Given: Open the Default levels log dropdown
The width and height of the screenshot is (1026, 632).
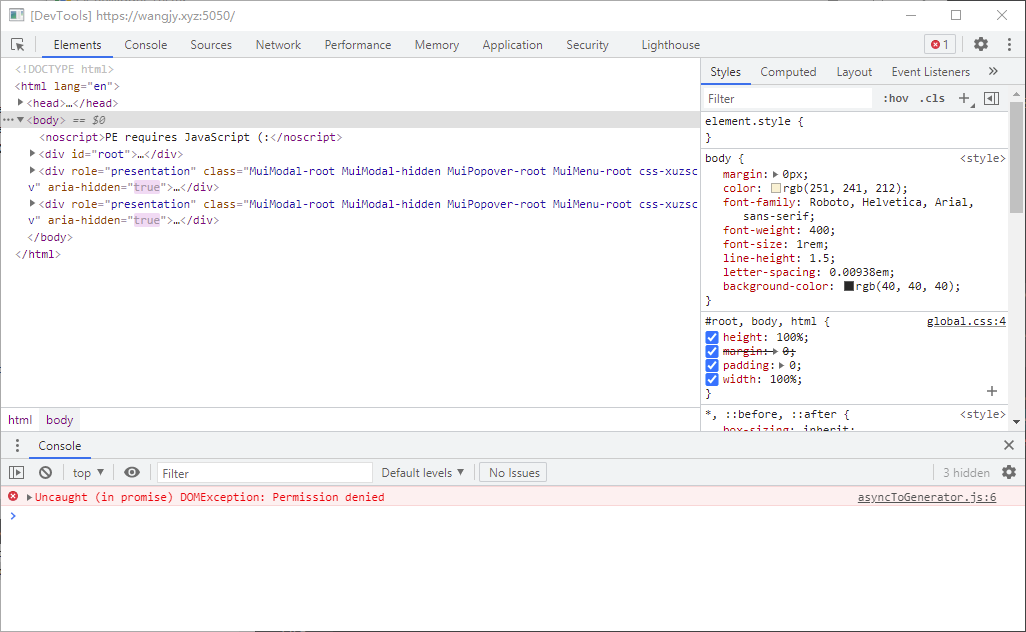Looking at the screenshot, I should coord(423,472).
